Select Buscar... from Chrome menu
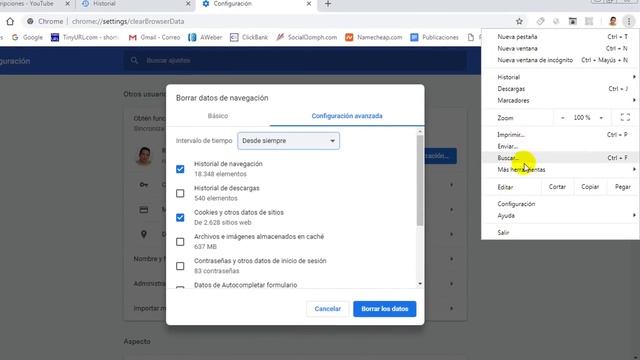Image resolution: width=640 pixels, height=360 pixels. (x=559, y=158)
